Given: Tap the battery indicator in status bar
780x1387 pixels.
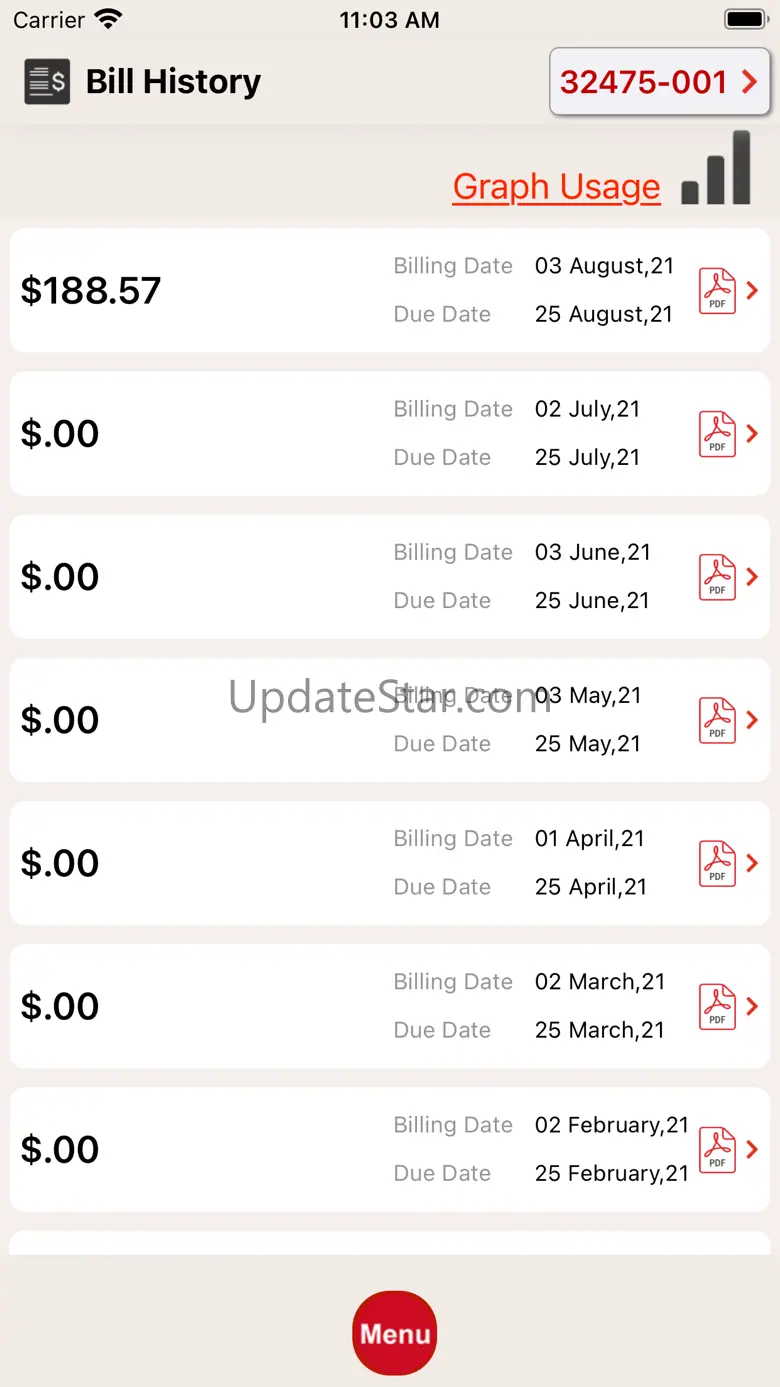Looking at the screenshot, I should 745,19.
